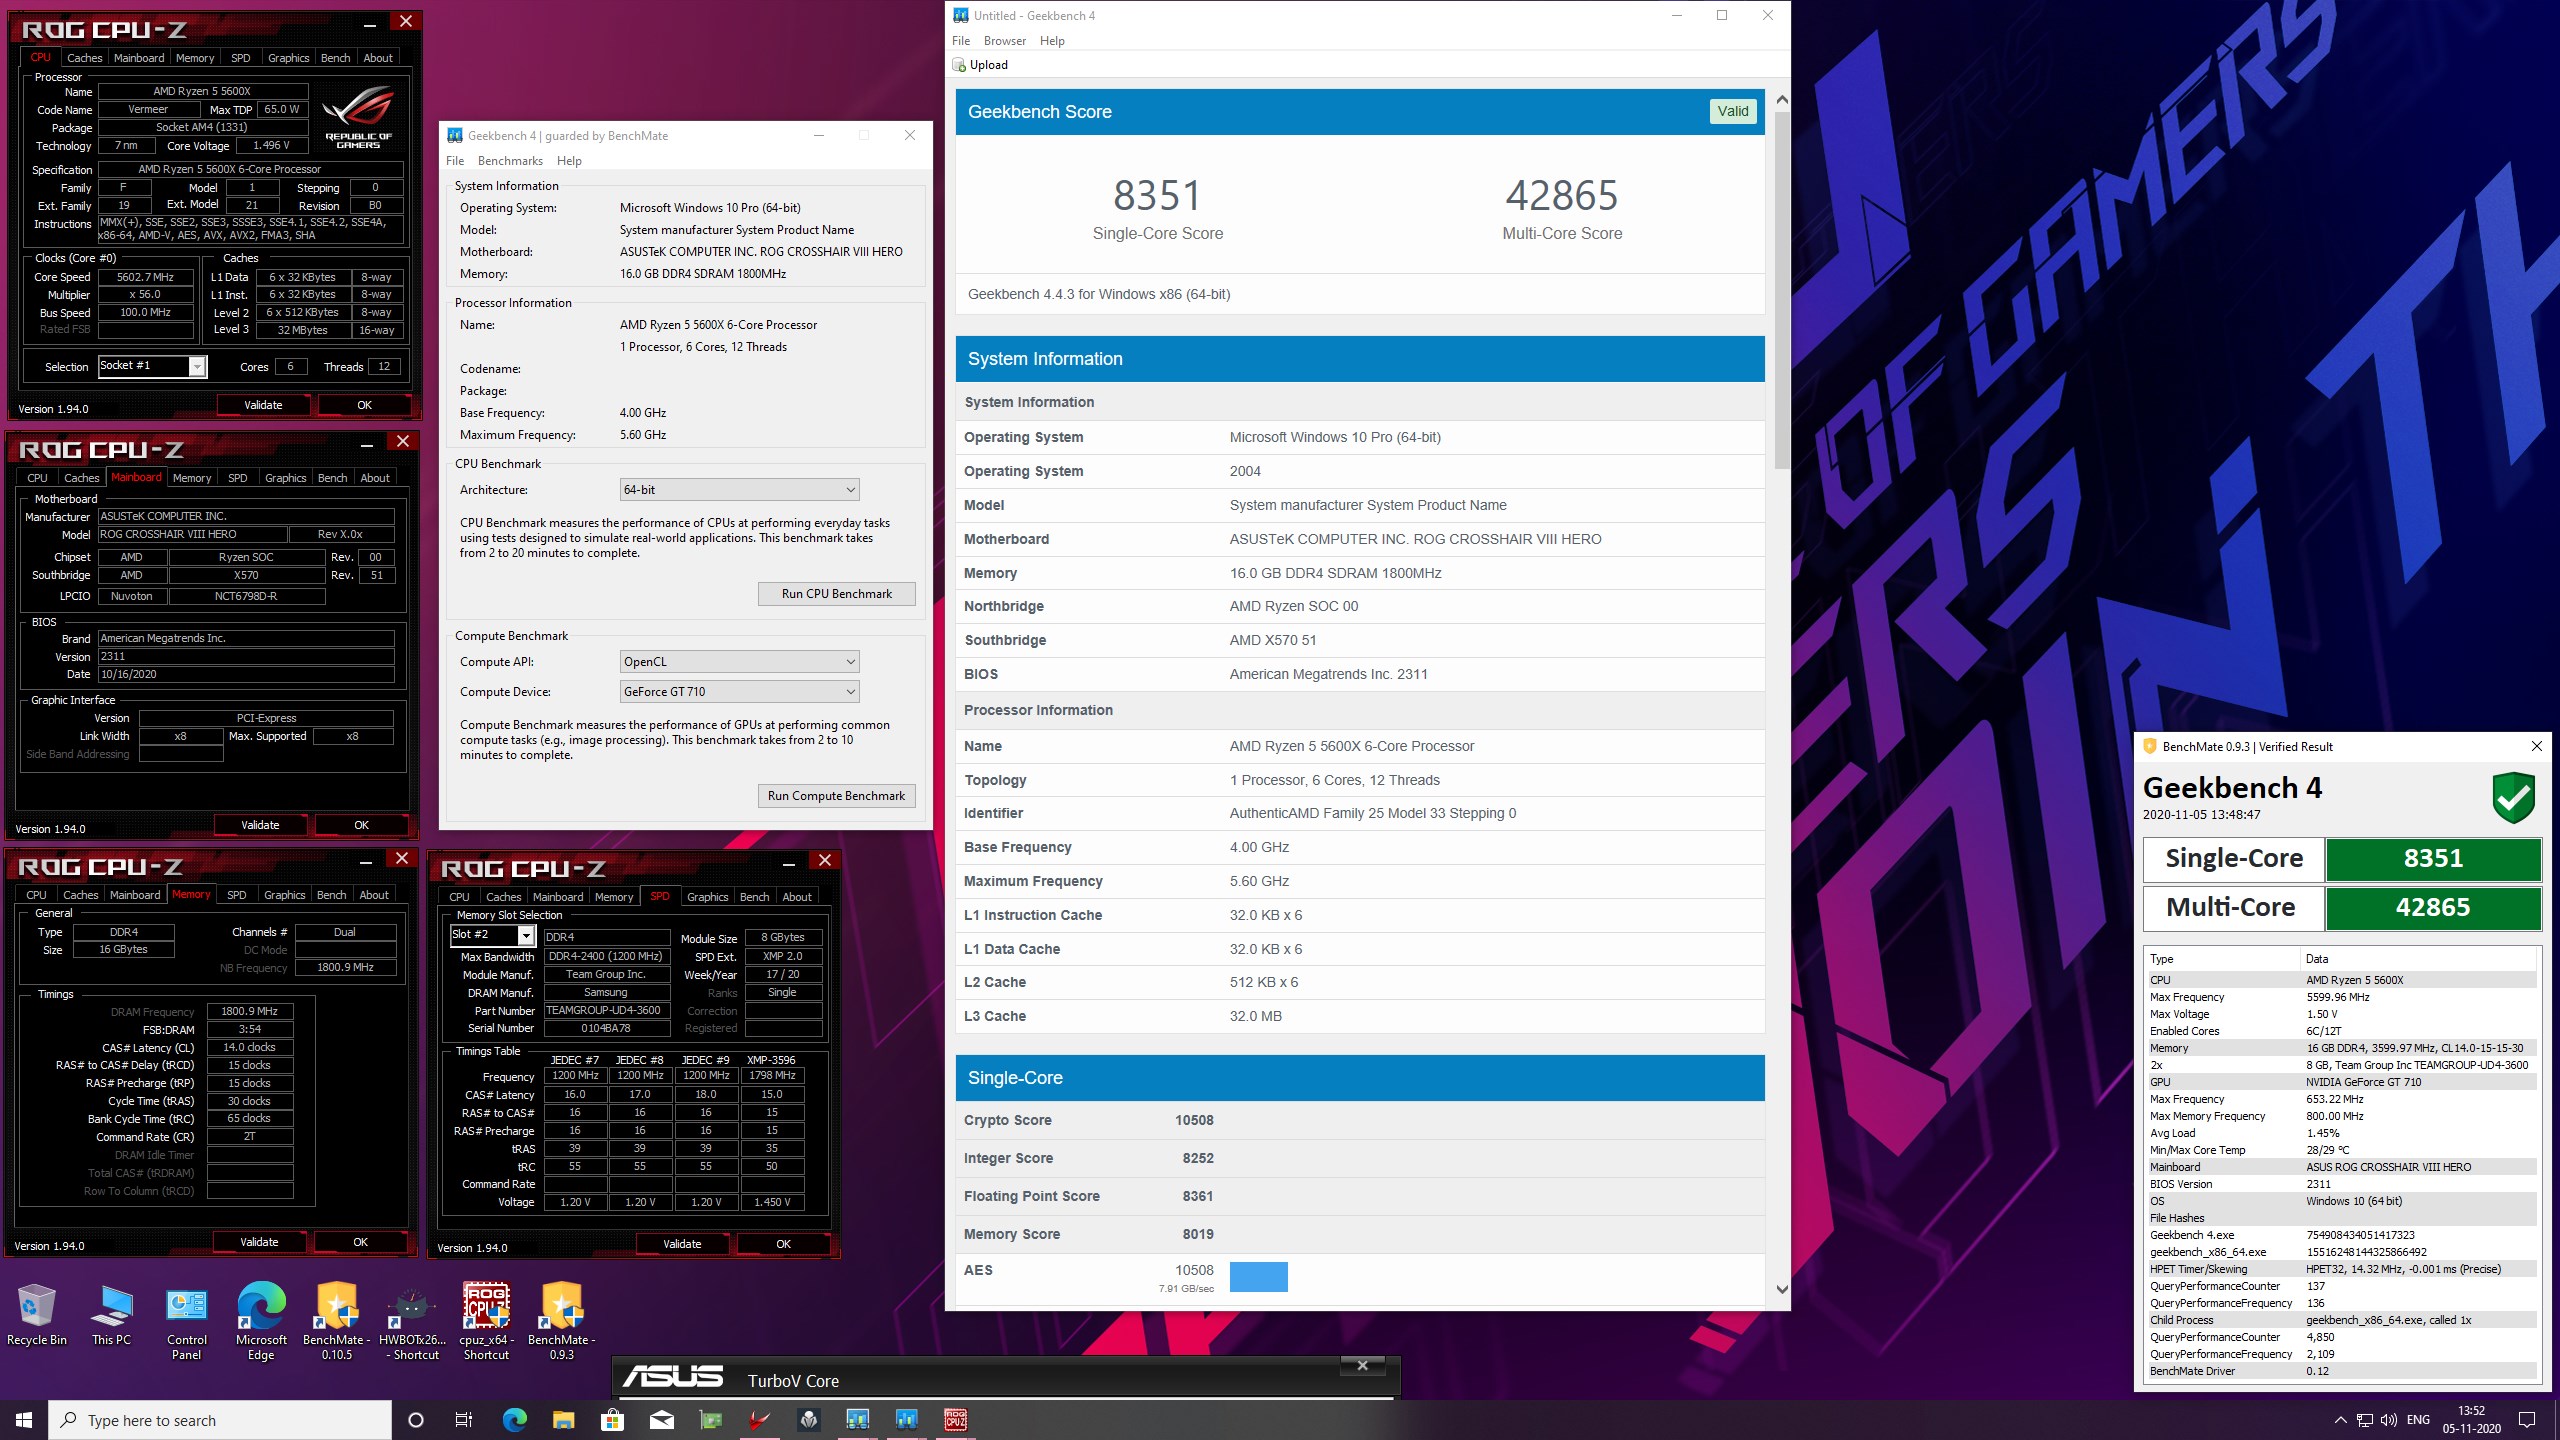
Task: Show hidden system tray icons
Action: (x=2340, y=1420)
